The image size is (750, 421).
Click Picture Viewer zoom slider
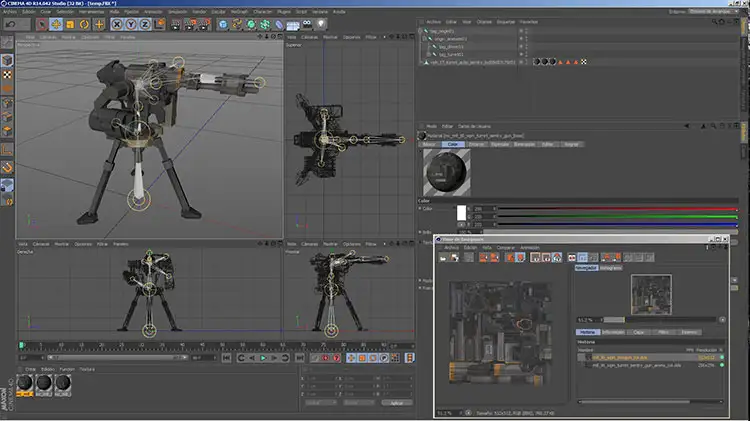(x=660, y=320)
